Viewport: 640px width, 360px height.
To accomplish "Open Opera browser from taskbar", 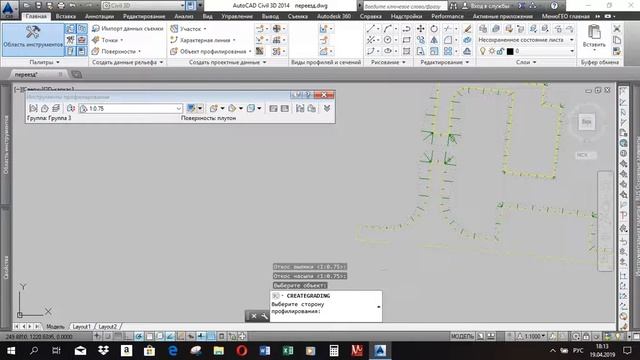I will coord(242,351).
